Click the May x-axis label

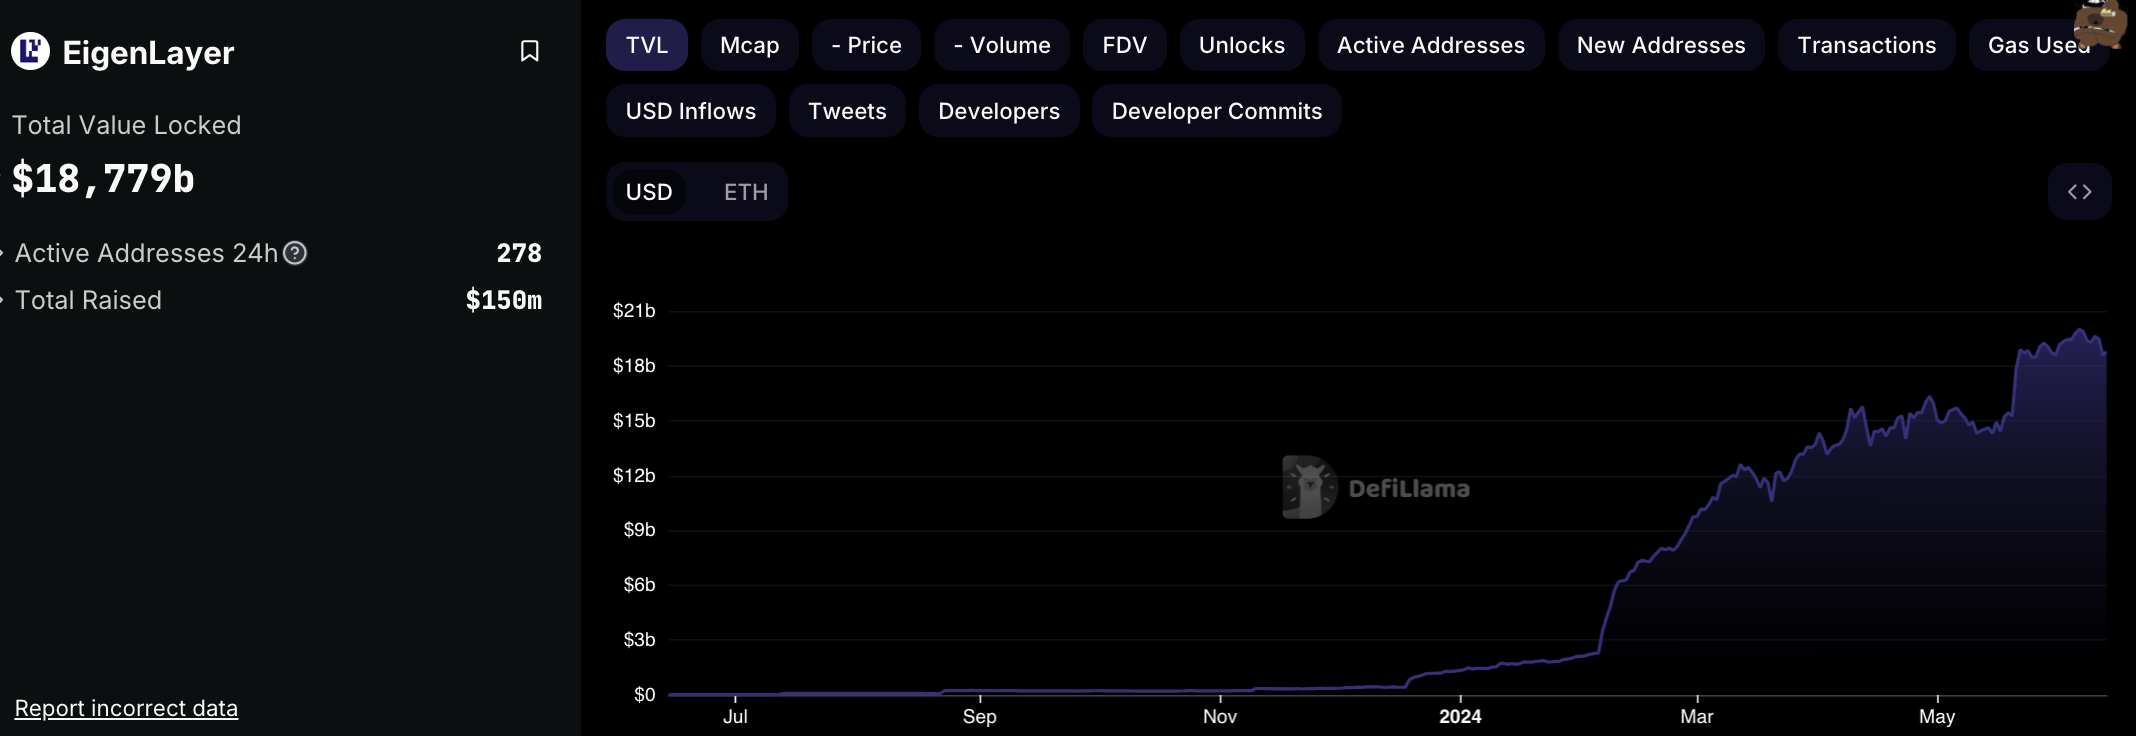1937,716
